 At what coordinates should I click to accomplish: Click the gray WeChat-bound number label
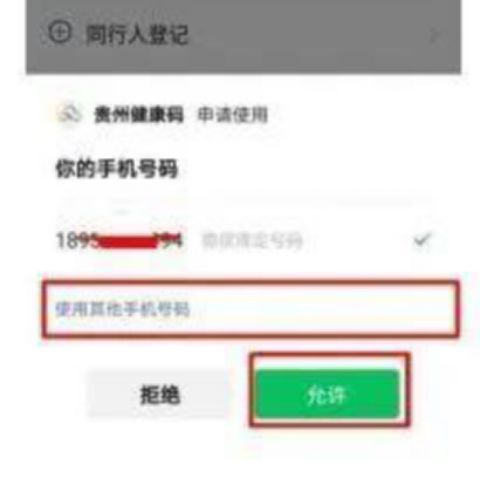pyautogui.click(x=252, y=240)
